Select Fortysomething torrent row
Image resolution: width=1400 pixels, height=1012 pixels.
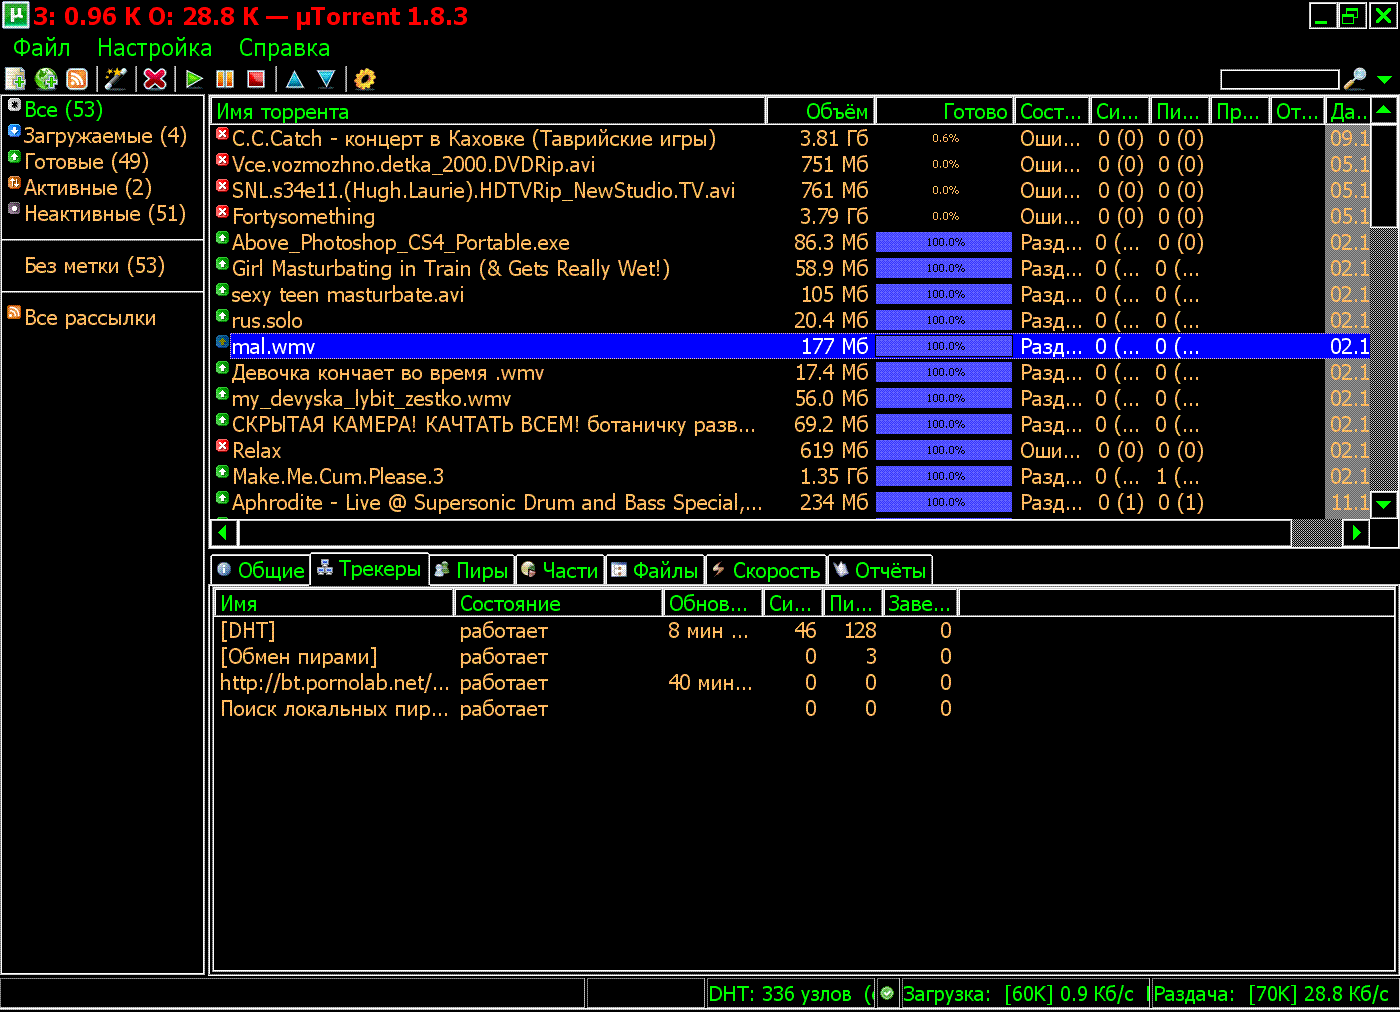point(790,217)
